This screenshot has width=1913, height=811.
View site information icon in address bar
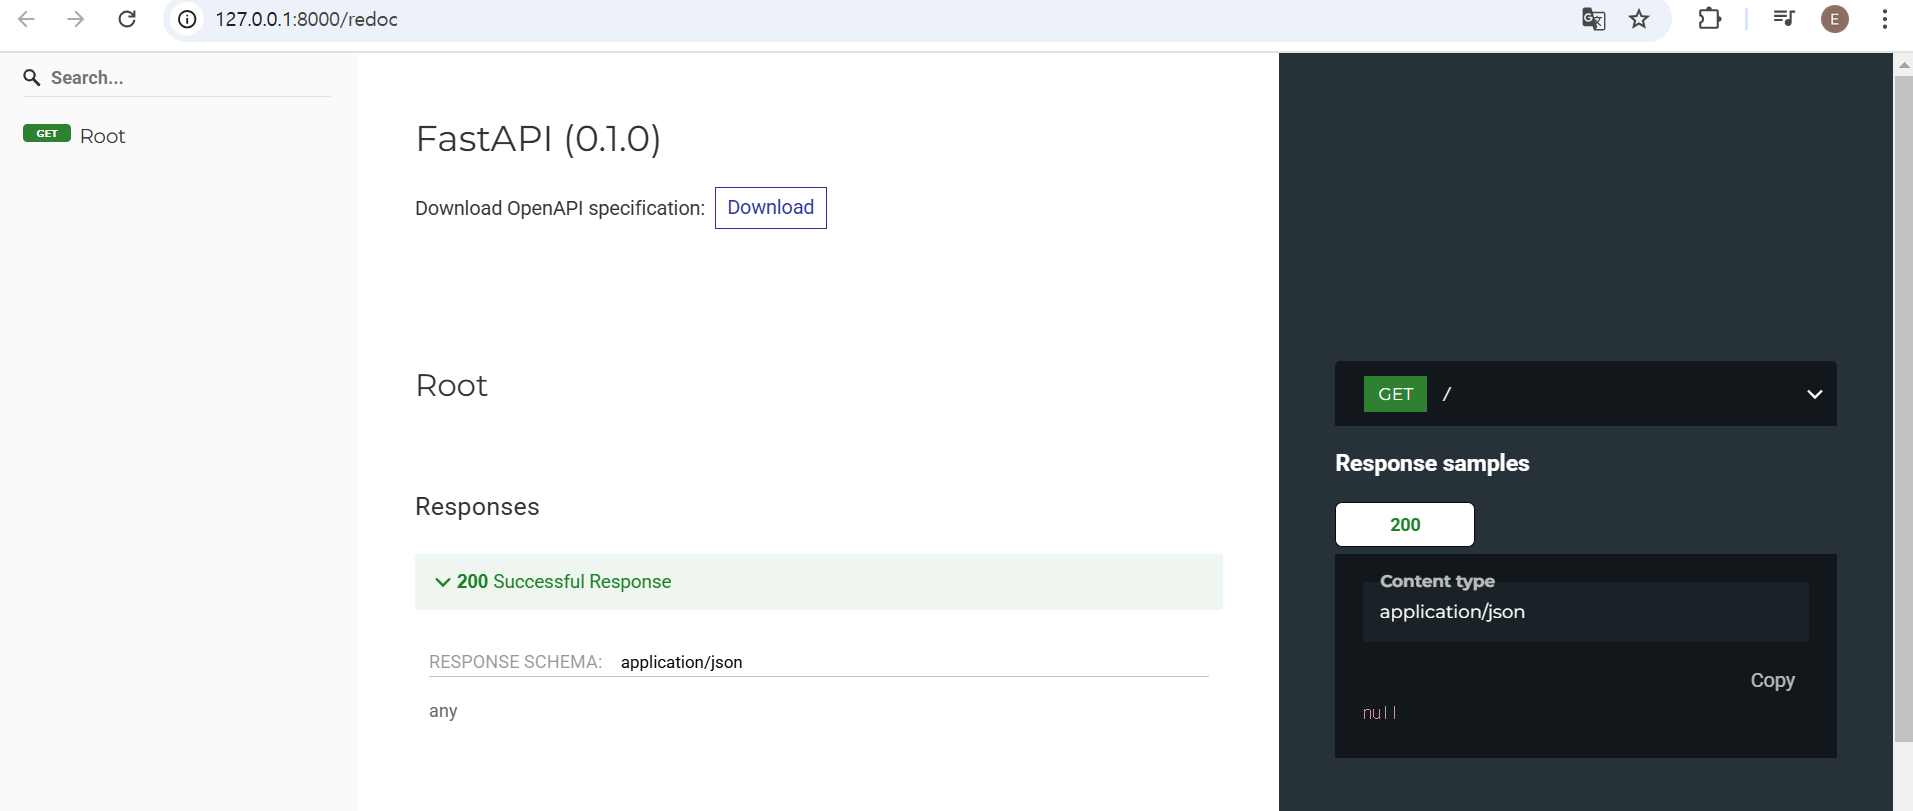[187, 19]
